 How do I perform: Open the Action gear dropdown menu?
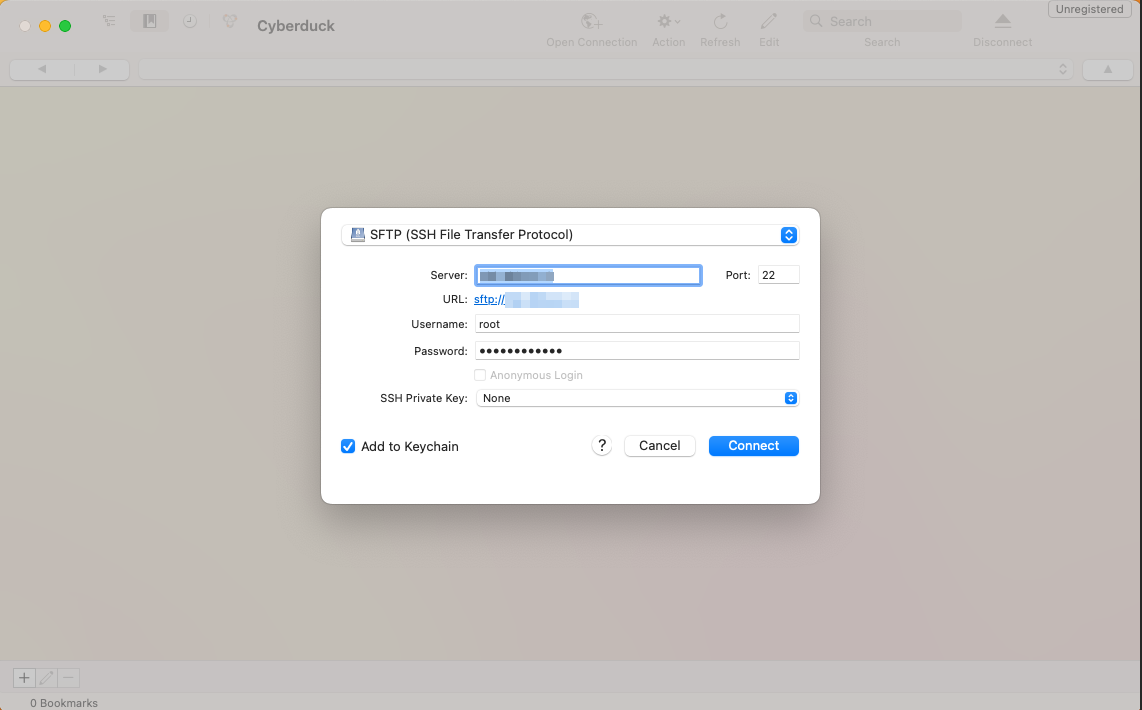coord(668,21)
